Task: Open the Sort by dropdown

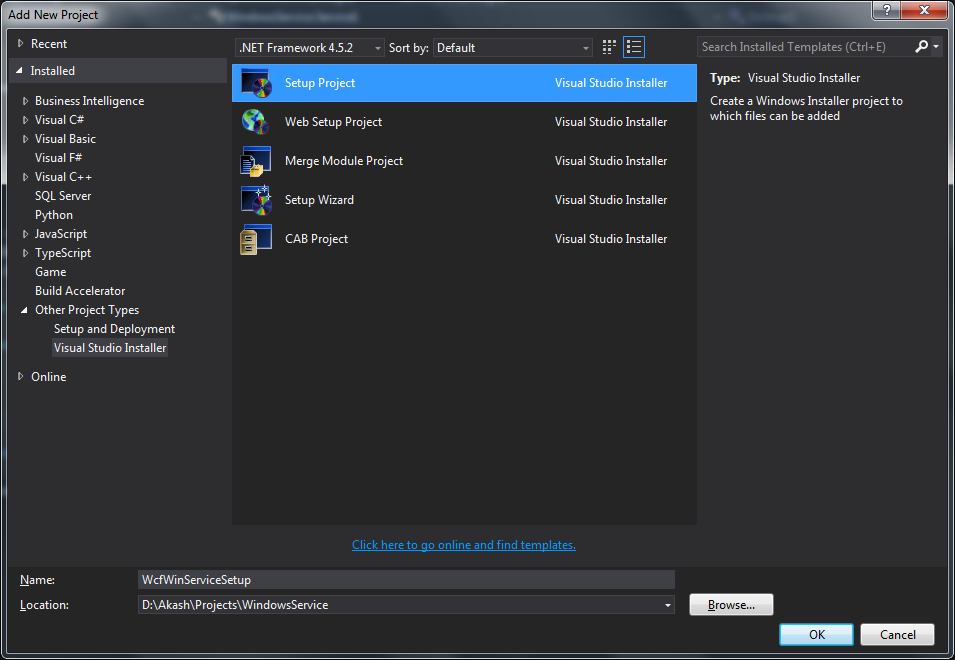Action: click(x=584, y=47)
